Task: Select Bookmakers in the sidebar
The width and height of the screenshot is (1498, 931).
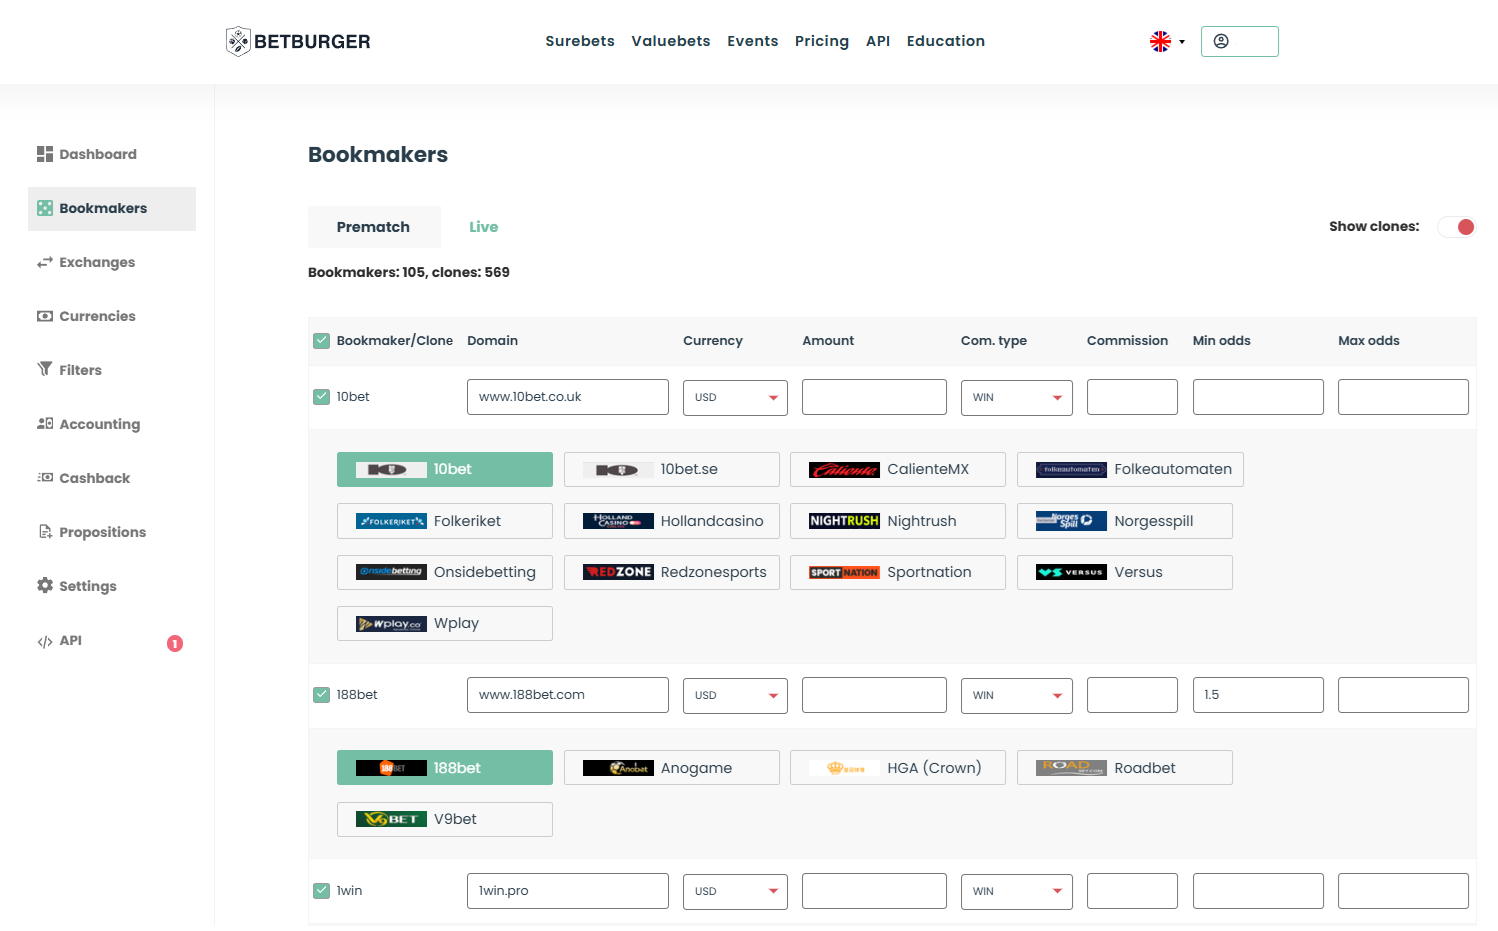Action: [x=112, y=208]
